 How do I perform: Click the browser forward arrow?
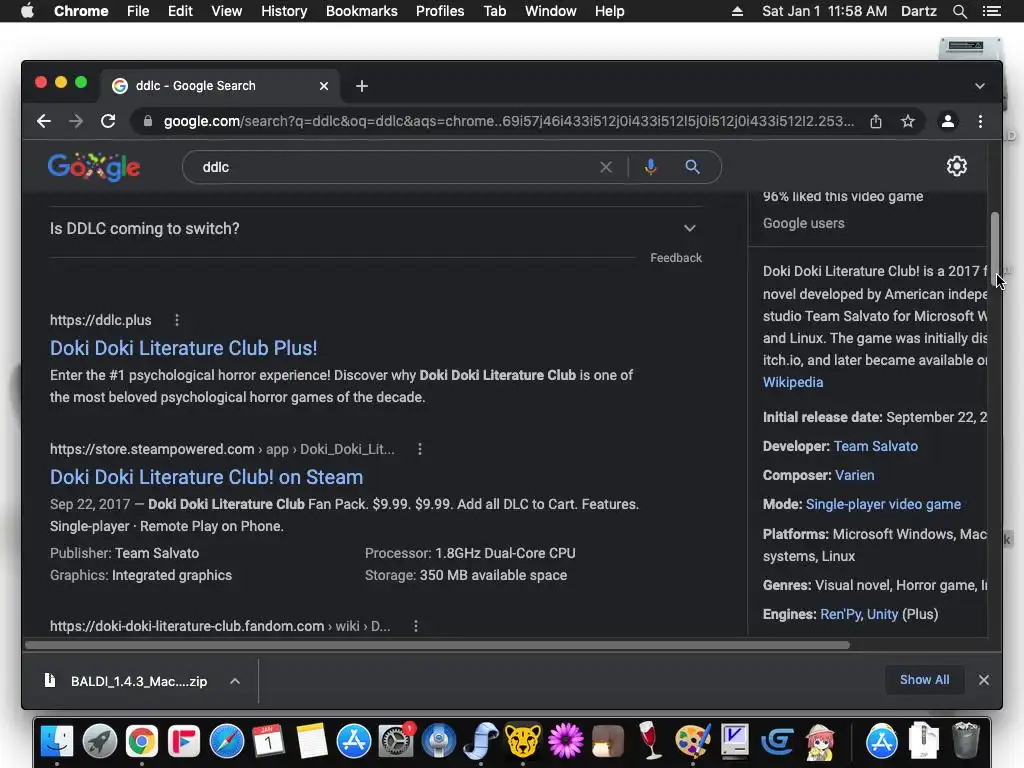tap(76, 121)
